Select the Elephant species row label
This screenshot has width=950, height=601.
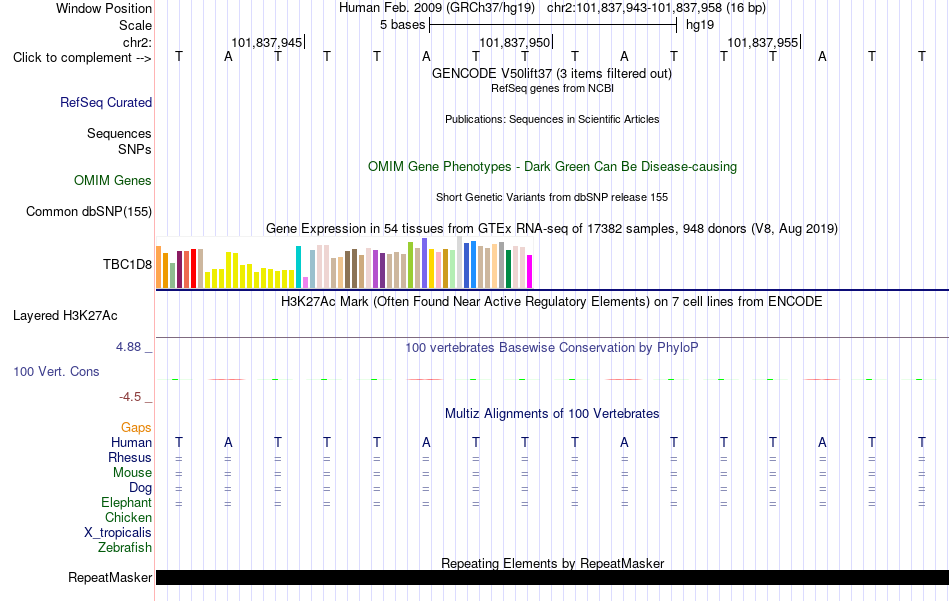(127, 502)
